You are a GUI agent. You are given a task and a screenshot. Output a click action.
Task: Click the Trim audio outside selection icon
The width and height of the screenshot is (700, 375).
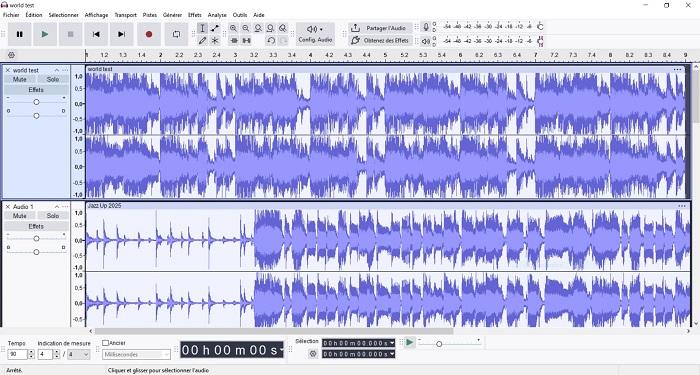click(233, 41)
